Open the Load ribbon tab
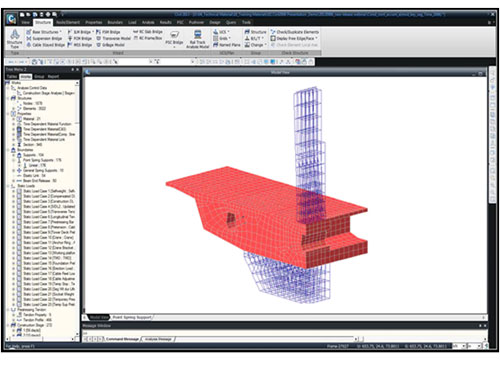 pyautogui.click(x=132, y=22)
